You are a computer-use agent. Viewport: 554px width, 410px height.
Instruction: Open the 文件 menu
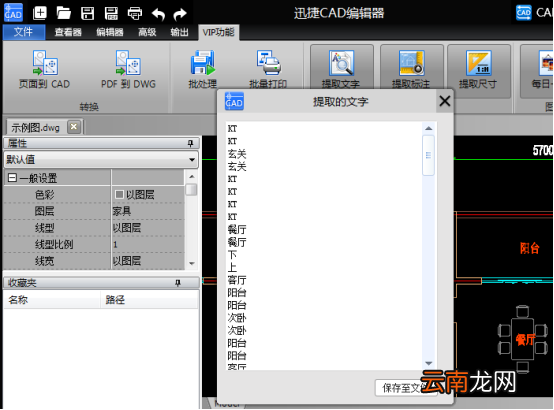24,32
